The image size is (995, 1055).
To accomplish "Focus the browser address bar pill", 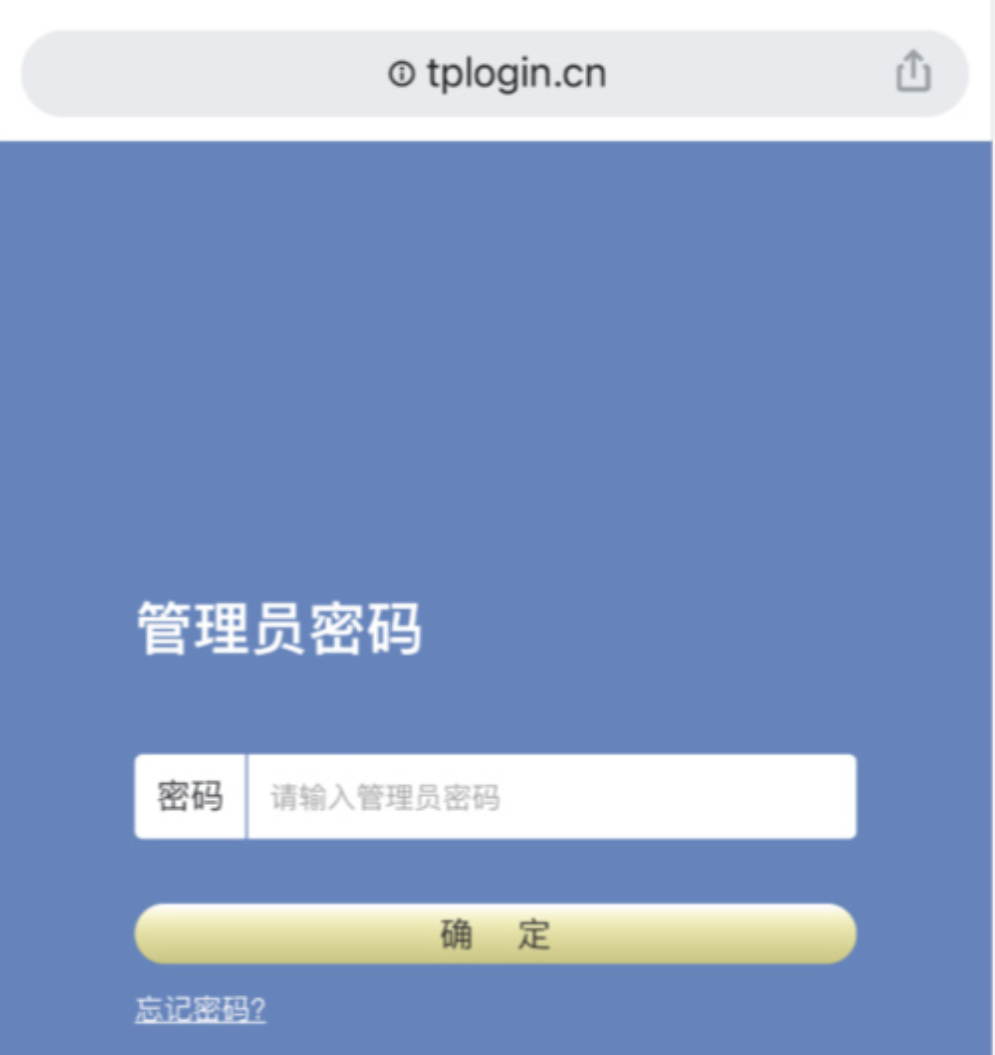I will (494, 73).
